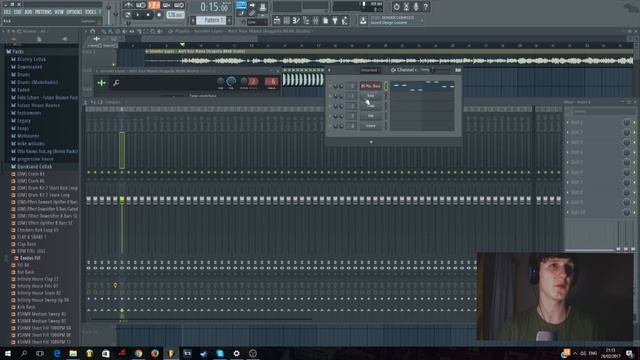Open Microsoft Edge from the taskbar
This screenshot has width=640, height=360.
57,353
